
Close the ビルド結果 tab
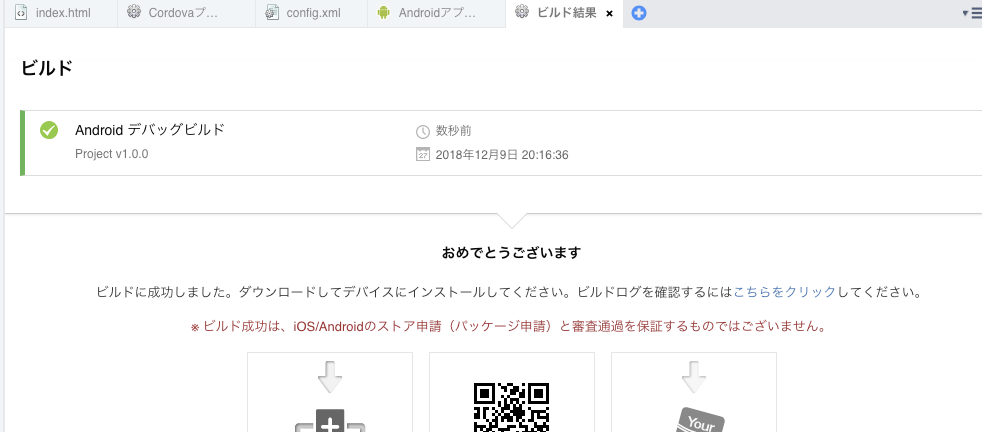609,14
